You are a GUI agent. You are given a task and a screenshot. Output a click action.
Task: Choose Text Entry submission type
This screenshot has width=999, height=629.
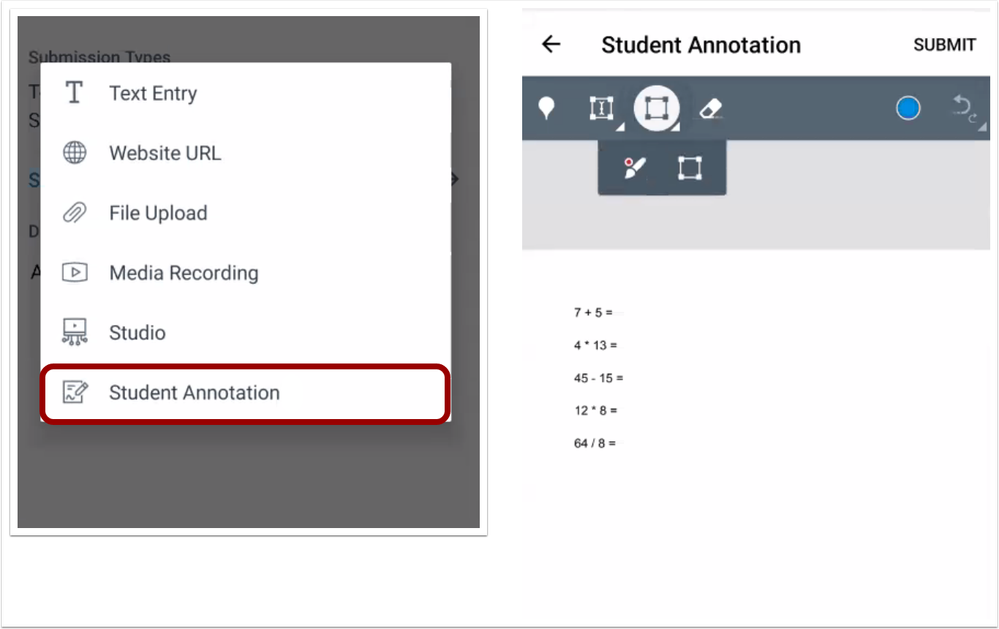coord(245,93)
